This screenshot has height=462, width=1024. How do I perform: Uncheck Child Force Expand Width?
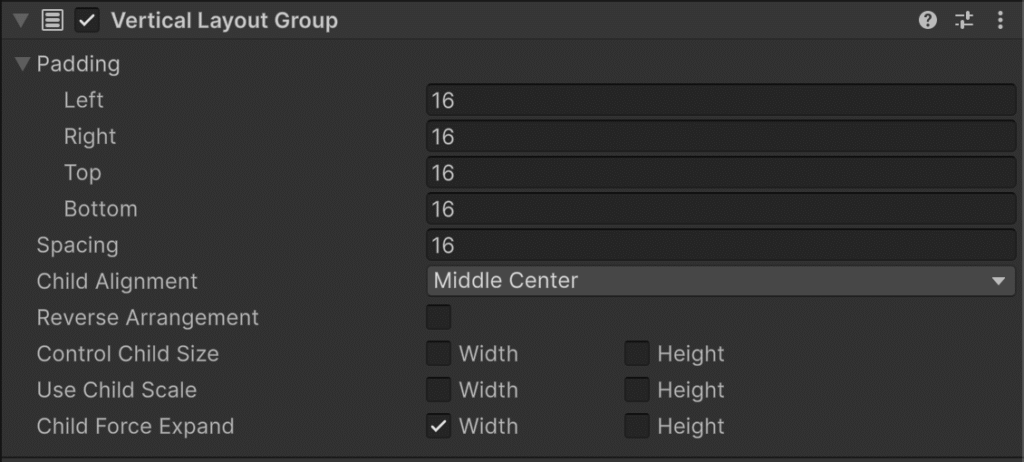point(438,426)
